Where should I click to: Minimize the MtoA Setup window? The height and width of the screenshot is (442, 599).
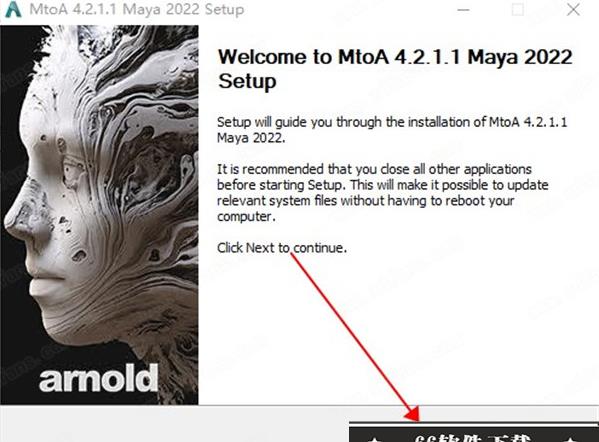tap(463, 10)
